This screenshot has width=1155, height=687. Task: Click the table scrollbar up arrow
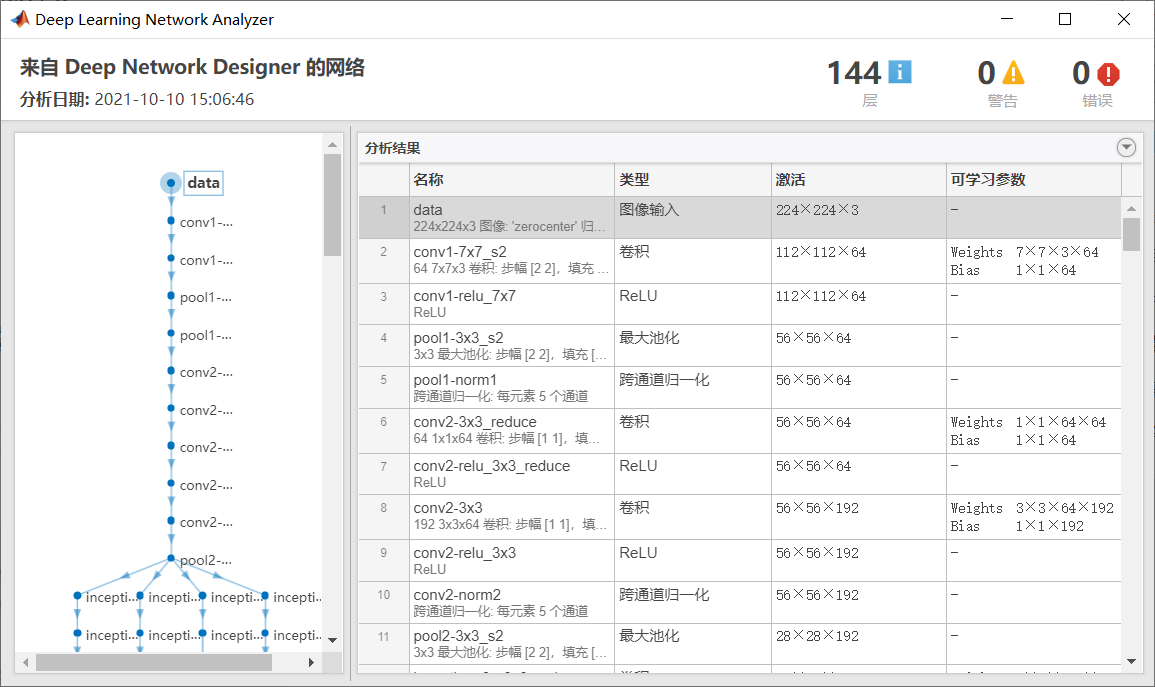pyautogui.click(x=1131, y=208)
